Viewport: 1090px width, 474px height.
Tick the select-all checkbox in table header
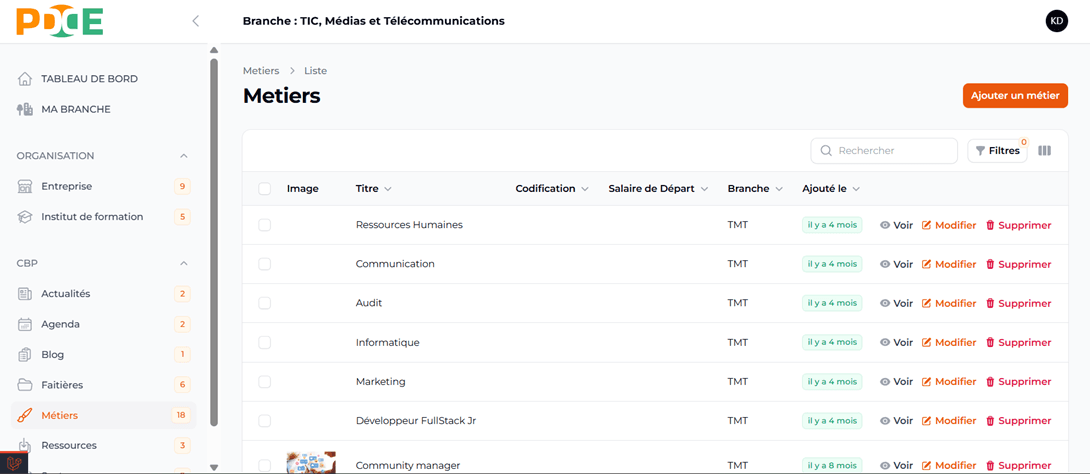click(x=264, y=189)
